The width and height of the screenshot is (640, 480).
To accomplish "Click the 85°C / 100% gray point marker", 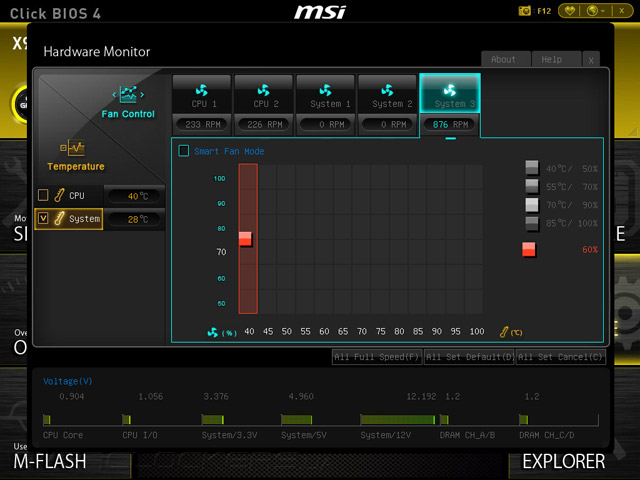I will click(x=531, y=223).
